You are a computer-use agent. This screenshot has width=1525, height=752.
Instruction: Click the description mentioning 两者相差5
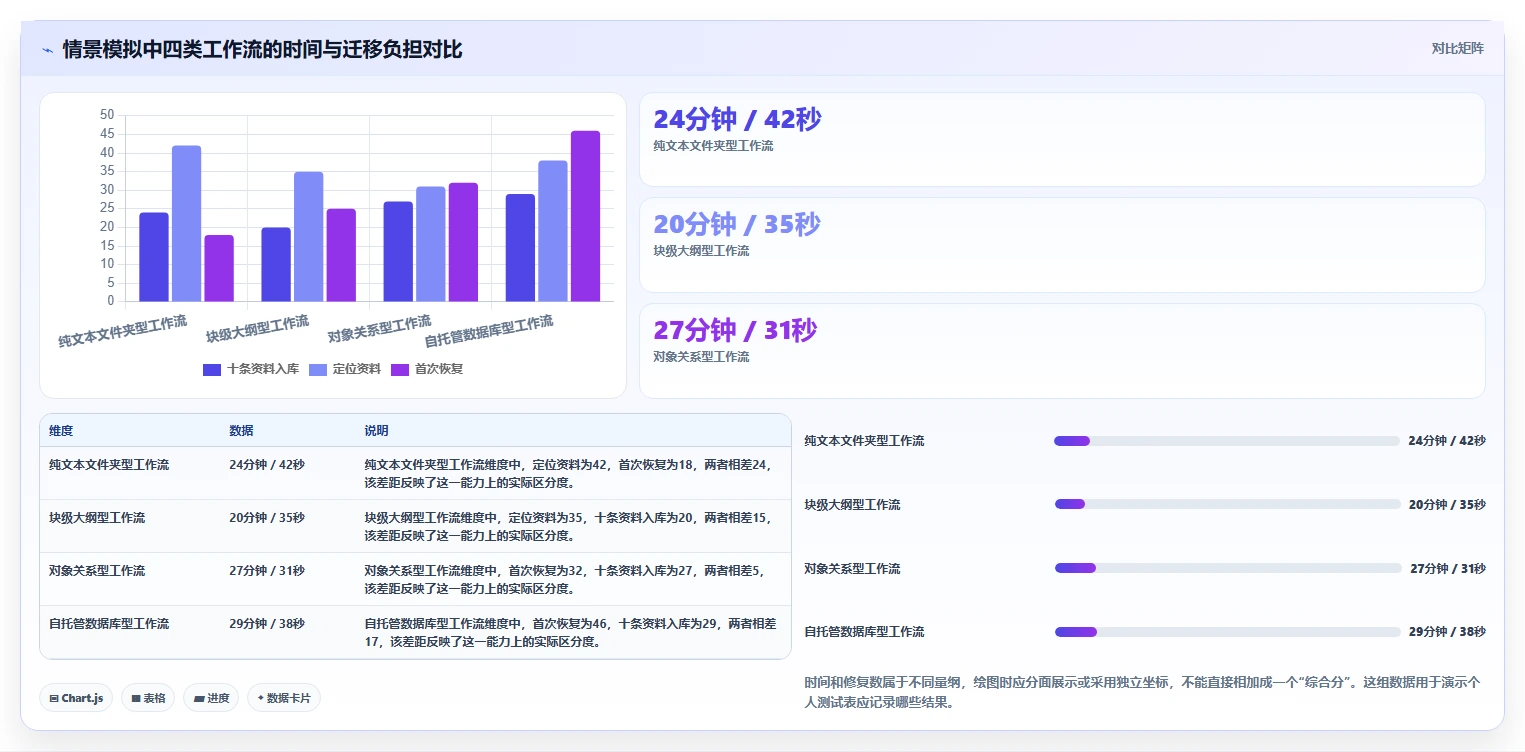pos(565,580)
